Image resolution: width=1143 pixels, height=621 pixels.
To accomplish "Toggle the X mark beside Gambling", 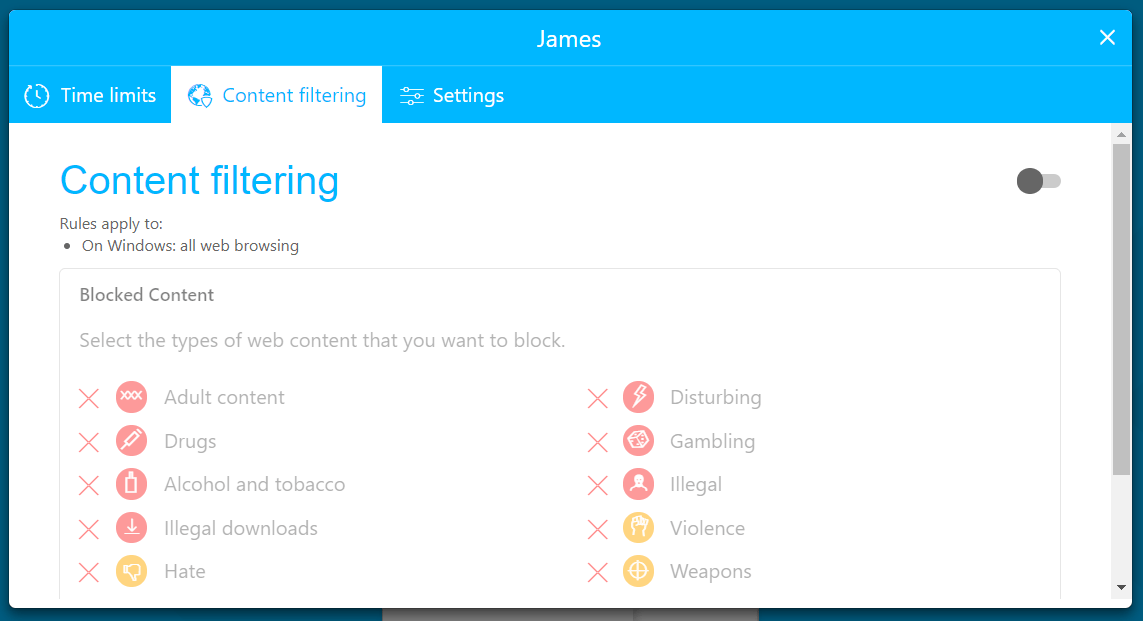I will pyautogui.click(x=598, y=441).
